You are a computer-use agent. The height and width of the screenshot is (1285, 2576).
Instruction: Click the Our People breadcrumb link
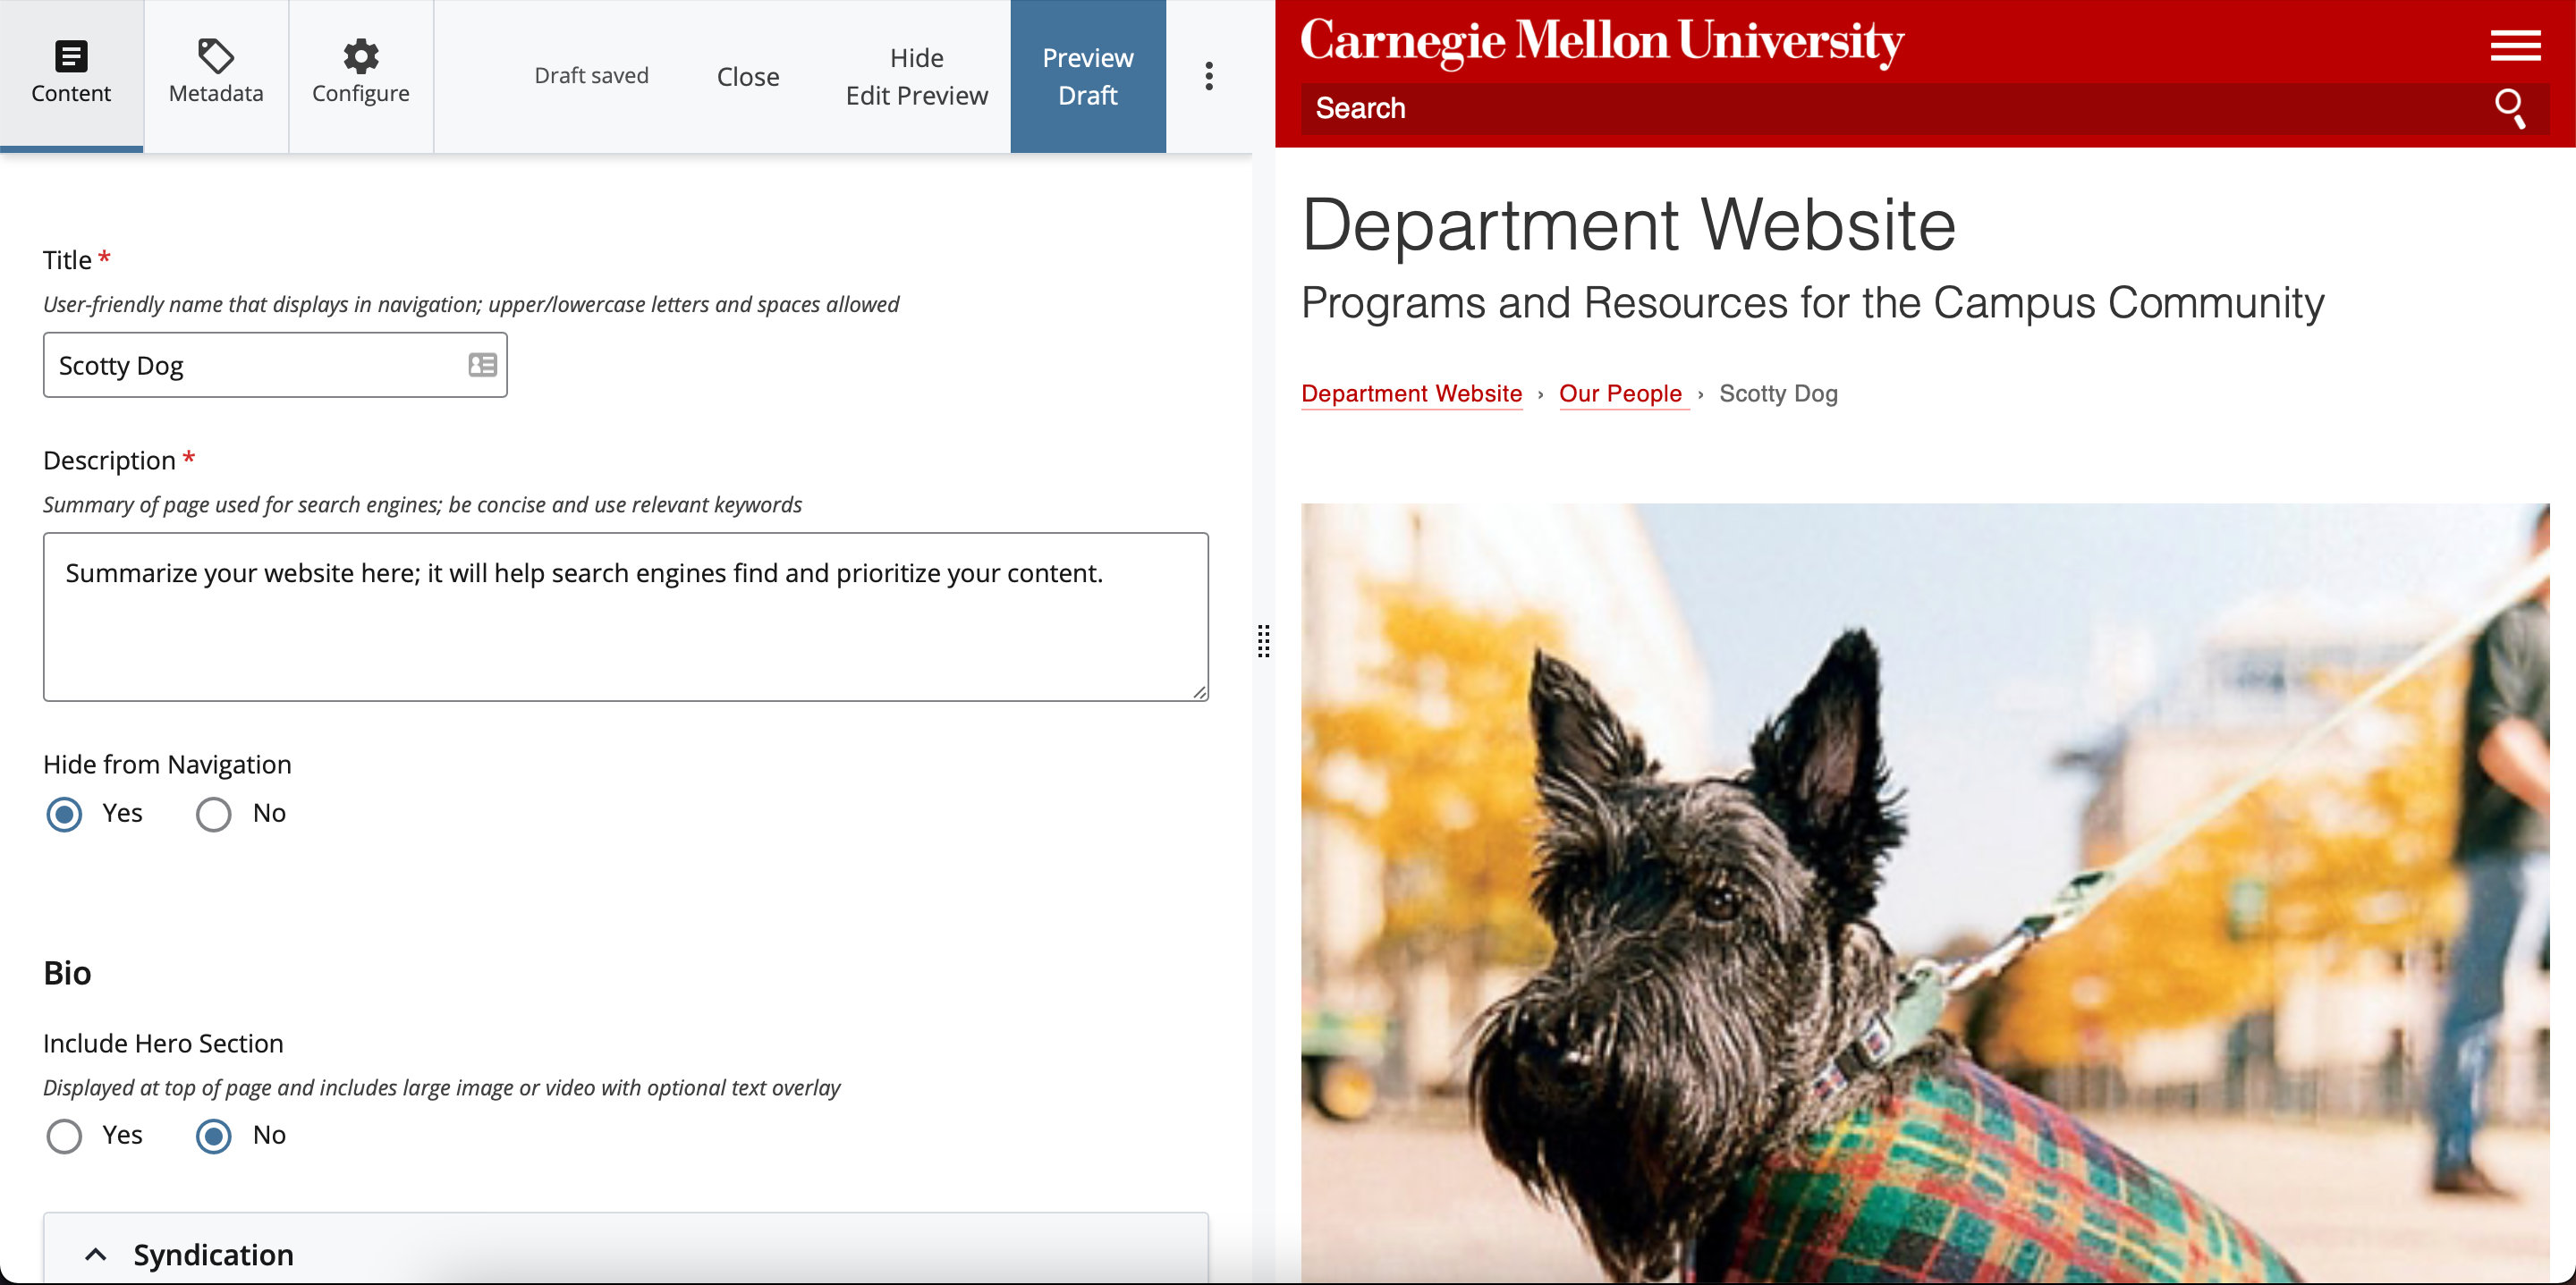coord(1622,393)
